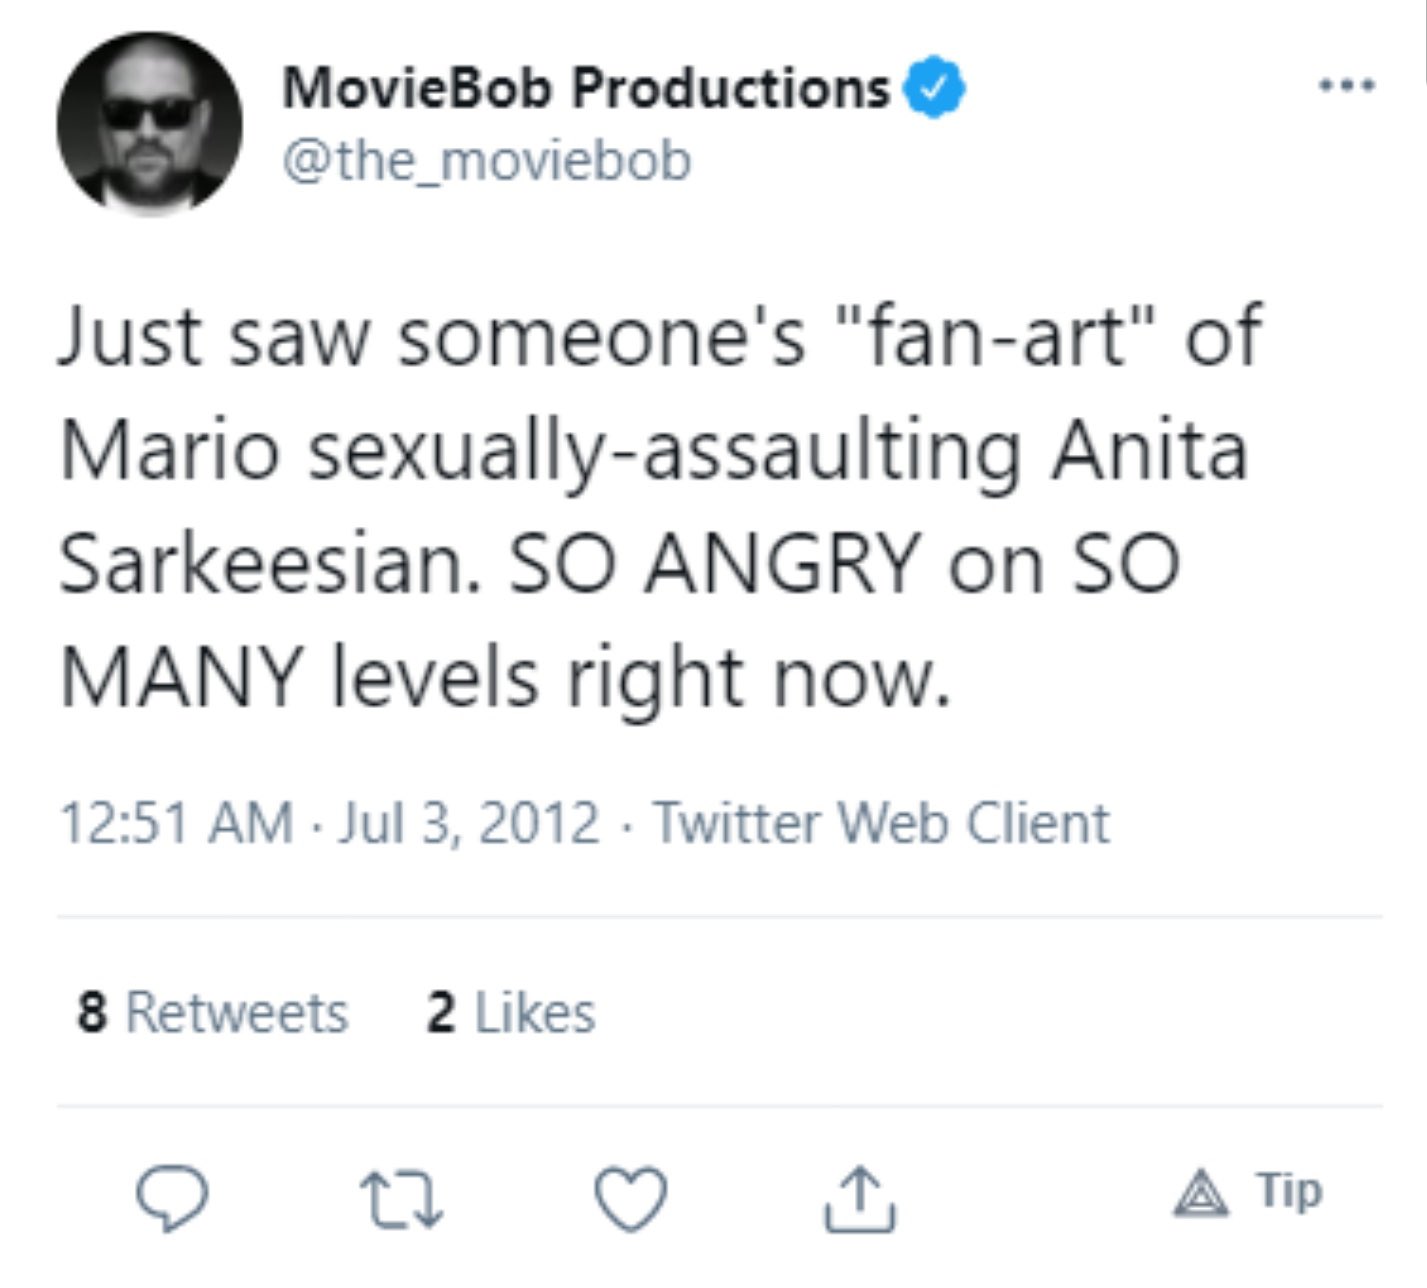This screenshot has height=1288, width=1427.
Task: Click the 12:51 AM timestamp
Action: tap(177, 823)
